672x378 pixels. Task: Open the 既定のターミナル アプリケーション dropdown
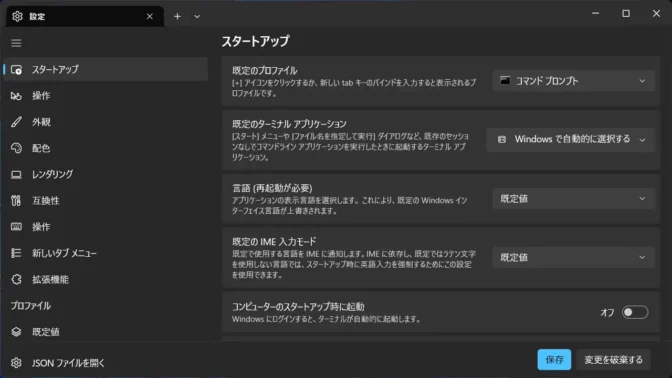pos(570,139)
